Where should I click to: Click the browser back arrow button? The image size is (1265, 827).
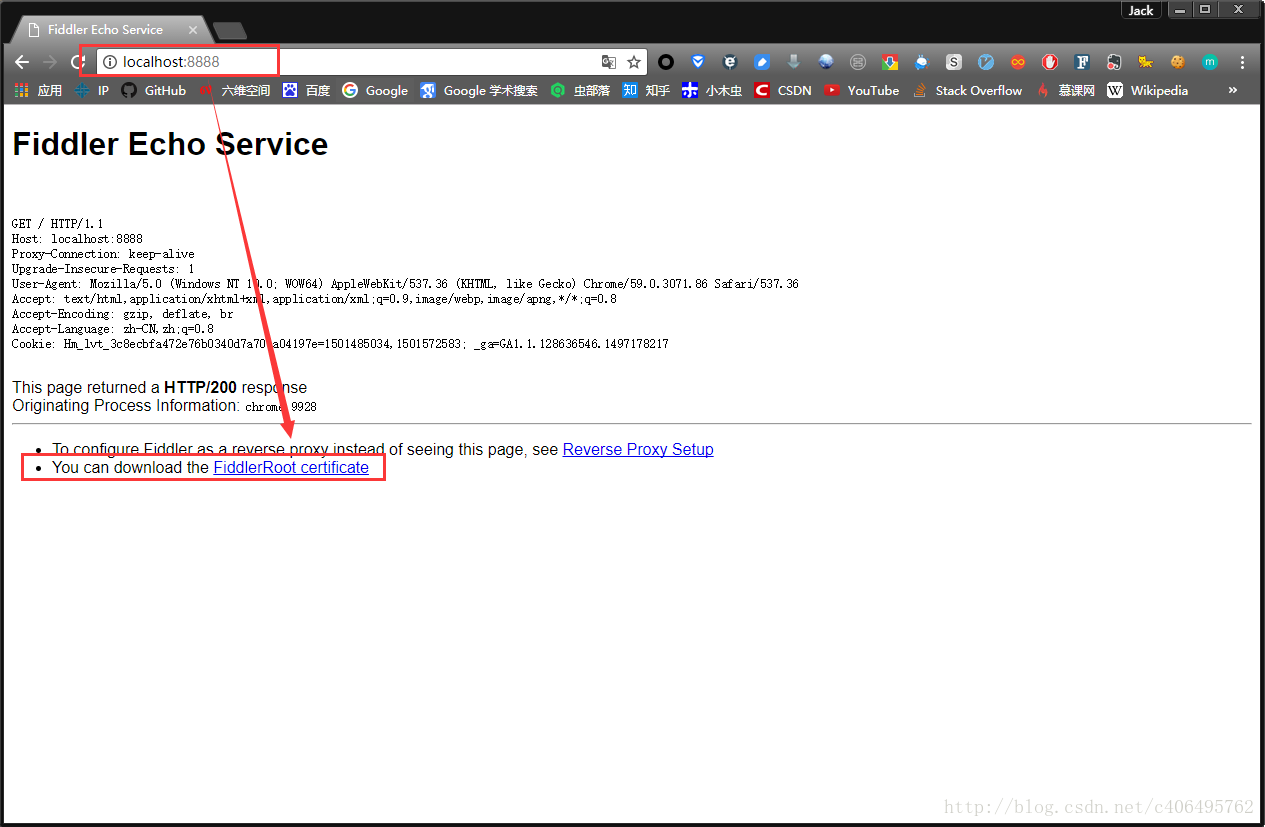pyautogui.click(x=22, y=62)
